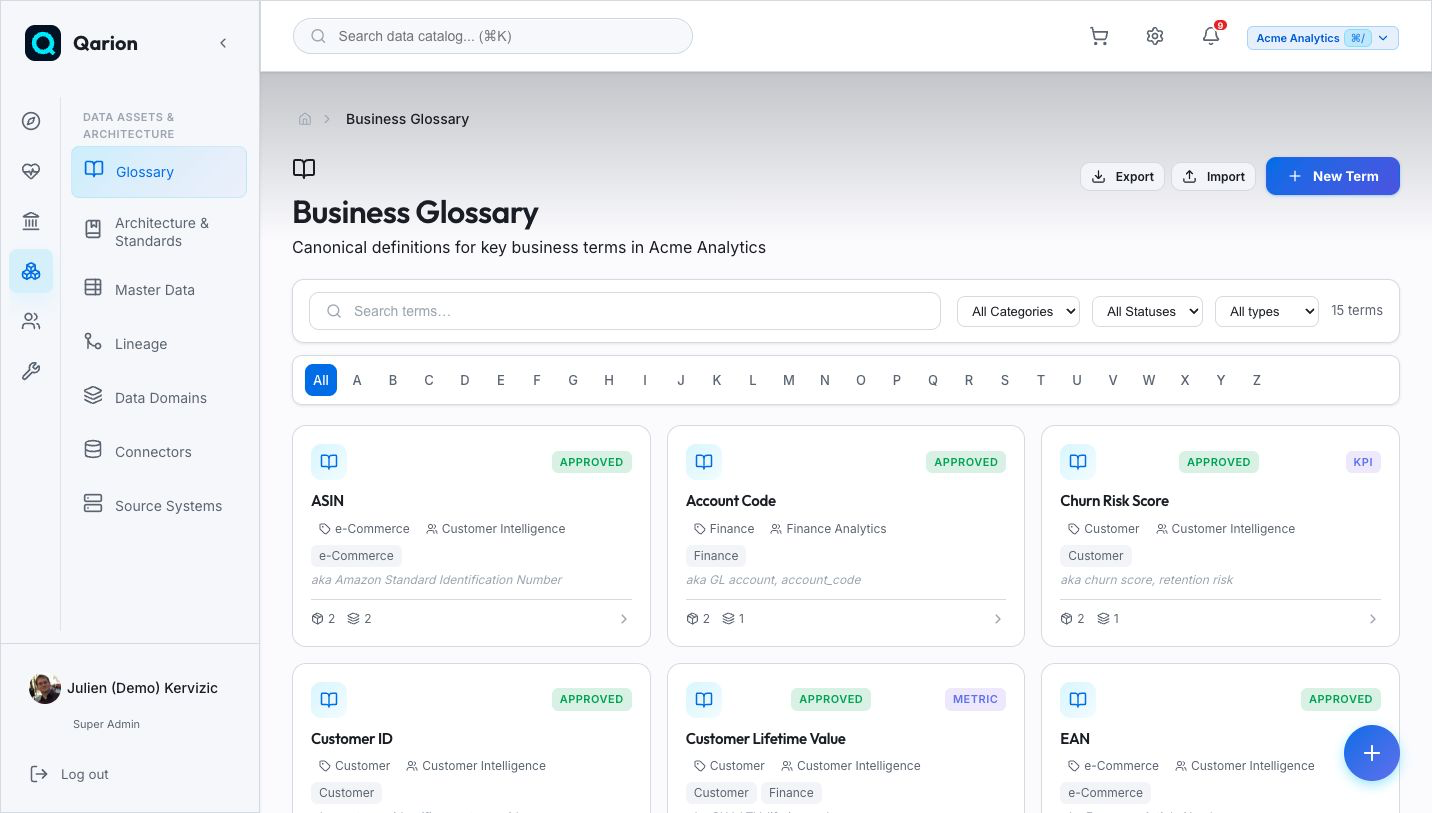Open settings gear in top bar
This screenshot has height=813, width=1432.
click(x=1155, y=37)
